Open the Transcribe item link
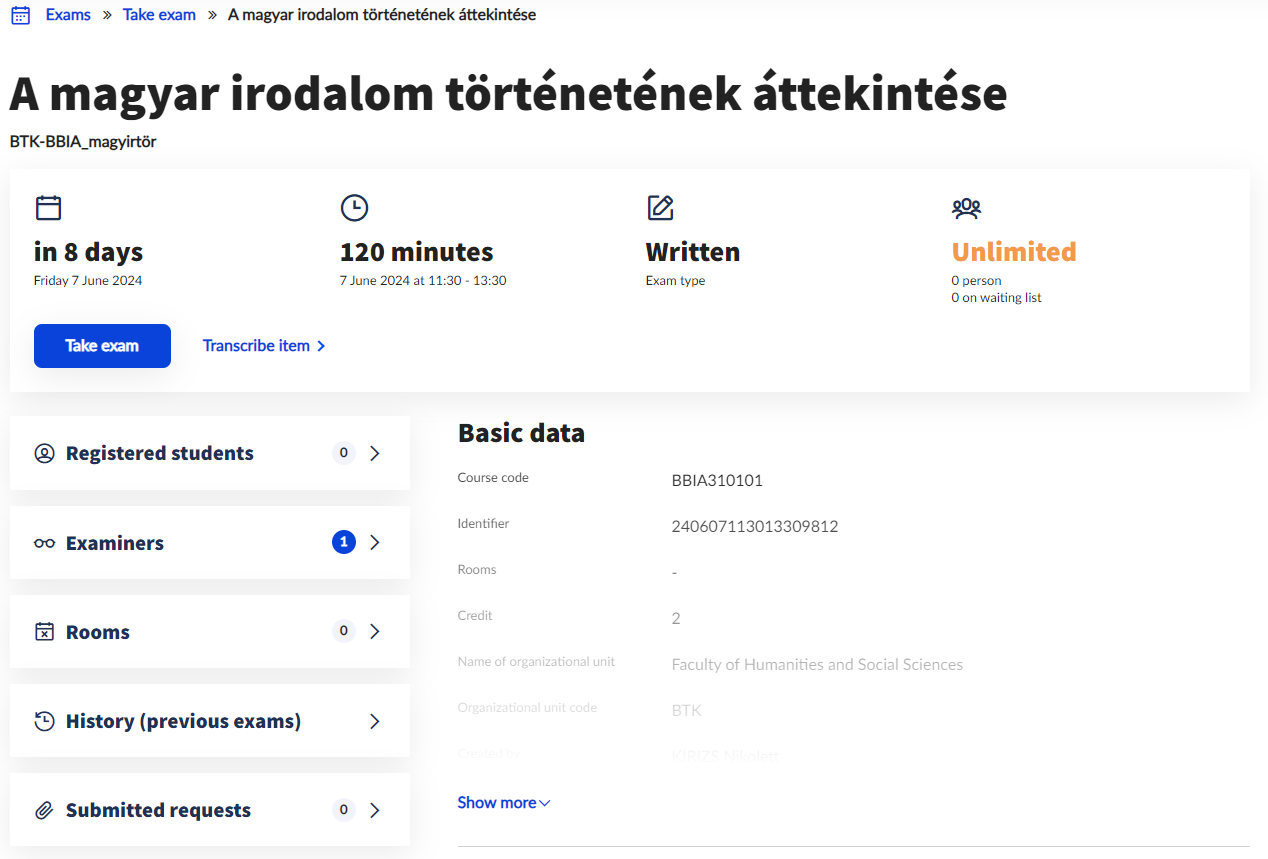1268x859 pixels. tap(264, 346)
